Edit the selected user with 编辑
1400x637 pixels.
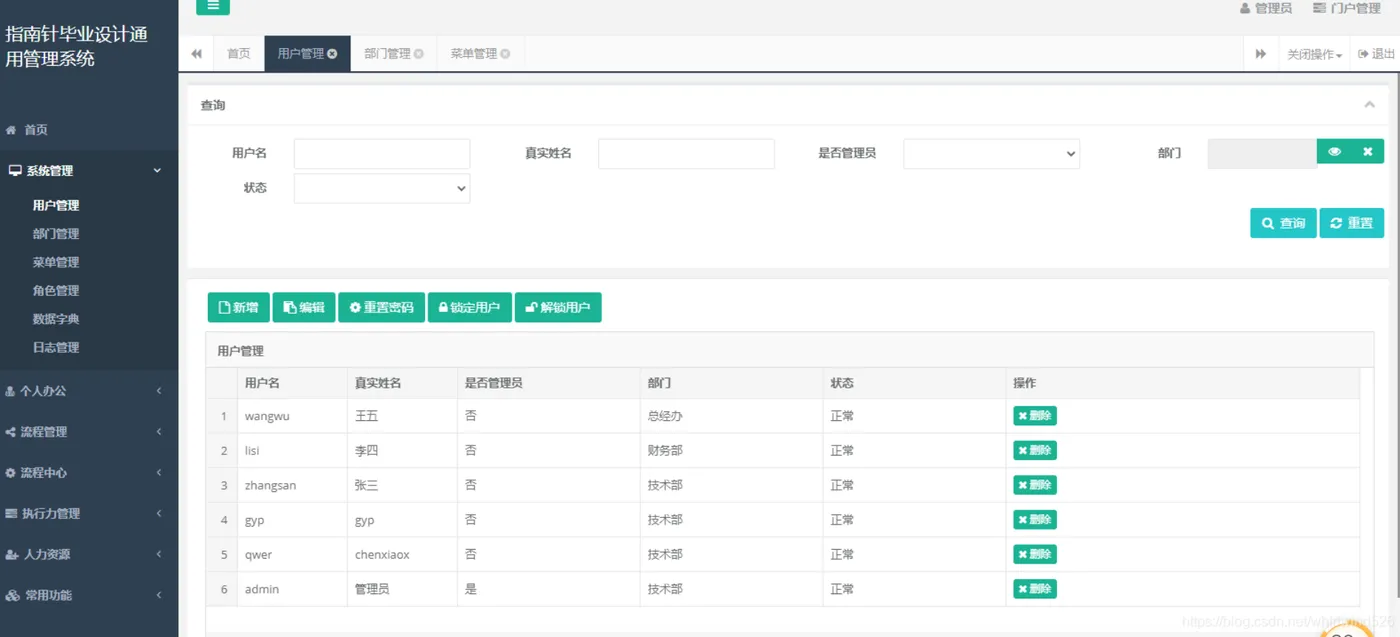click(x=304, y=307)
